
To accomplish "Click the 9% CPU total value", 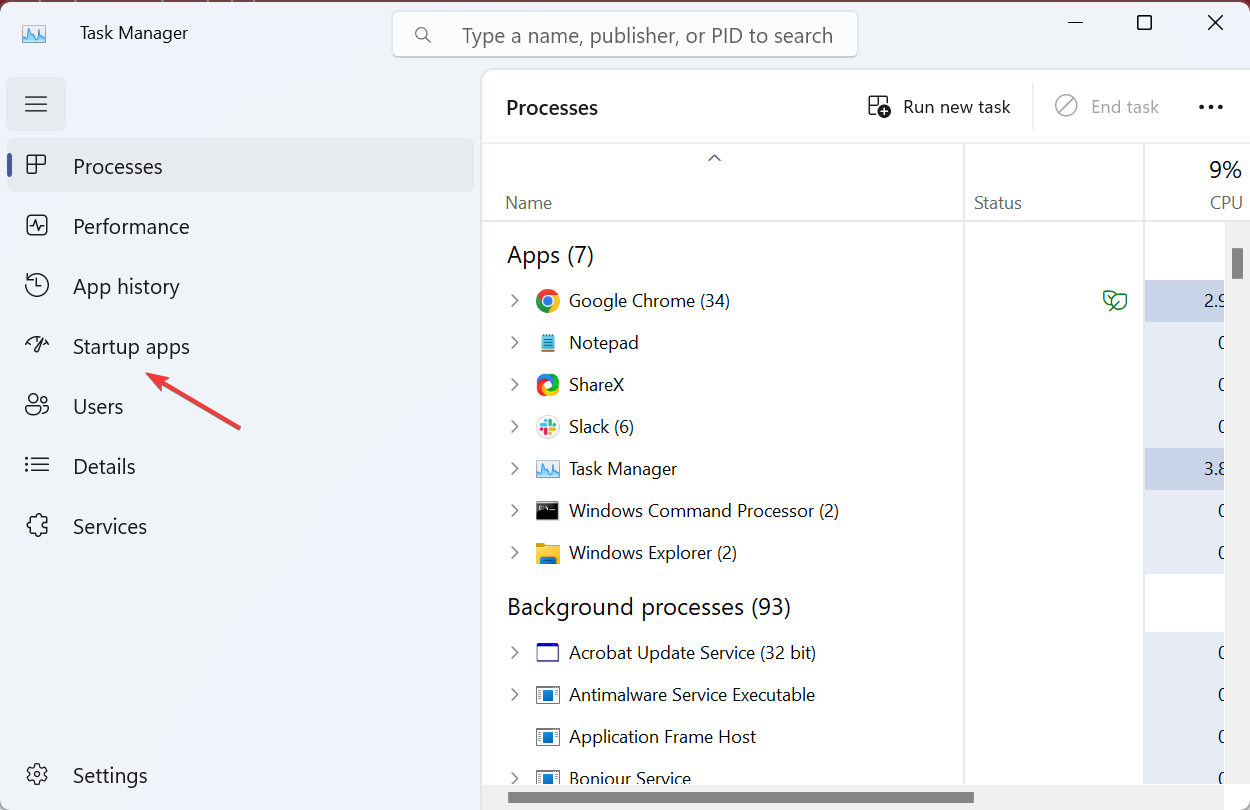I will click(1225, 170).
